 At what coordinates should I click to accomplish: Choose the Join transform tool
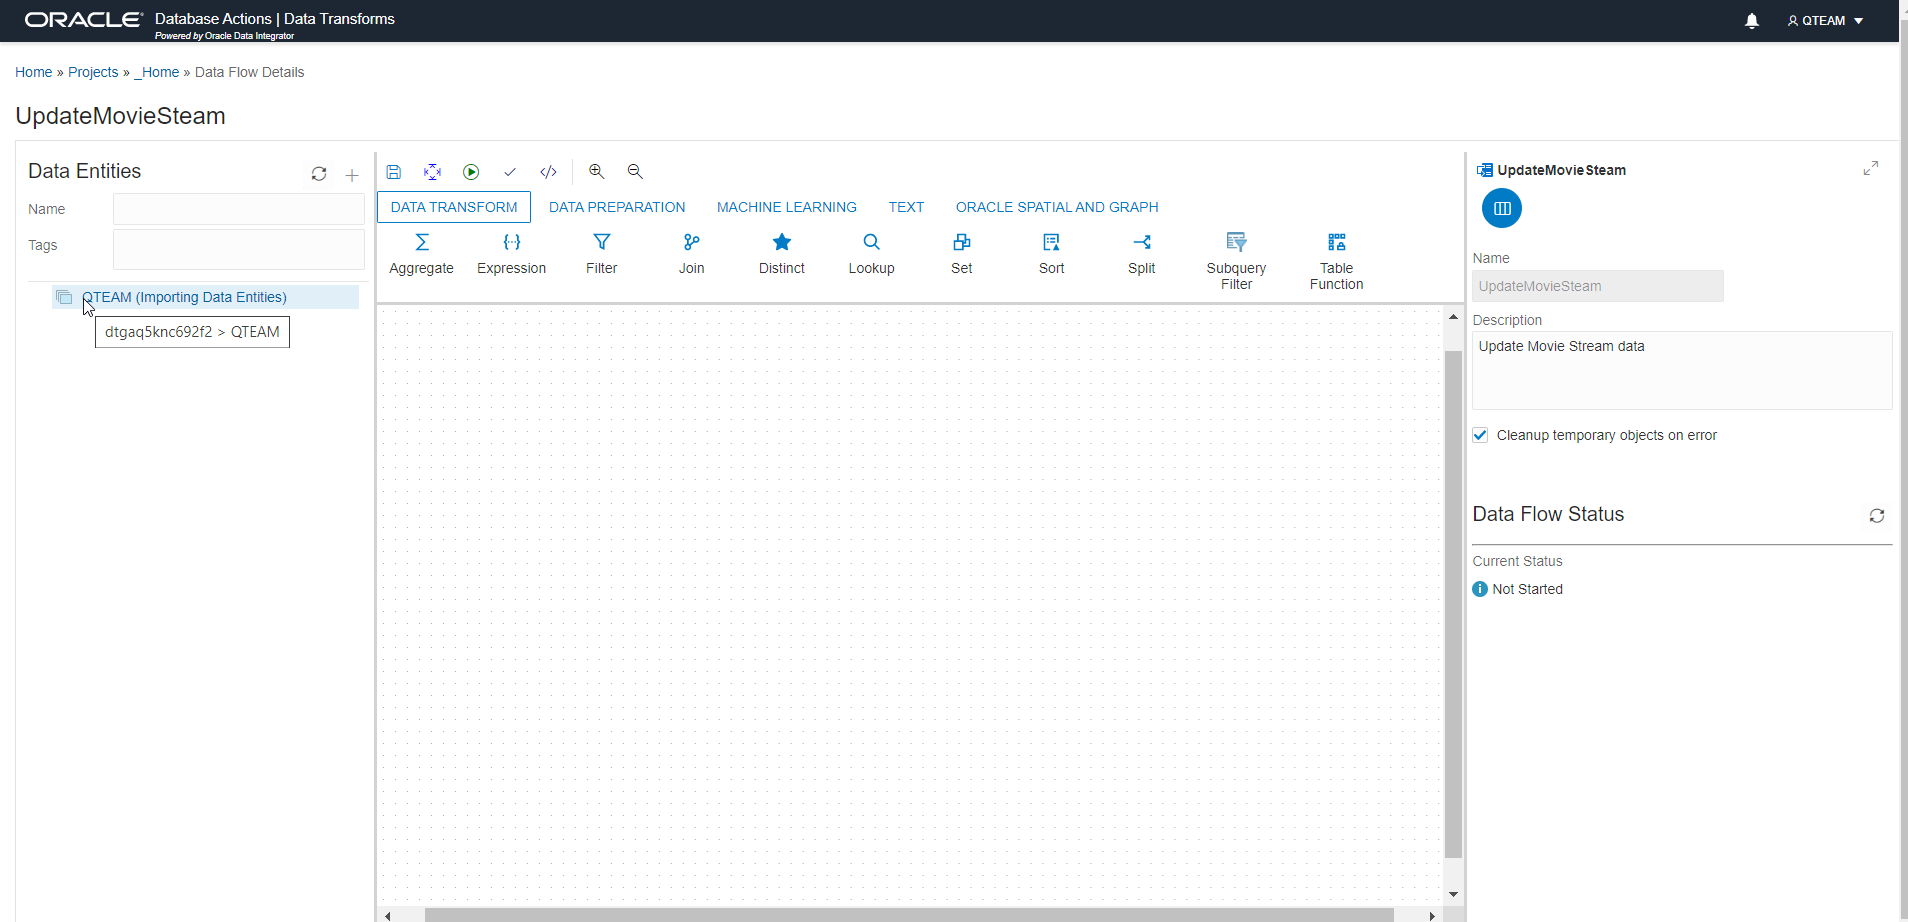692,254
